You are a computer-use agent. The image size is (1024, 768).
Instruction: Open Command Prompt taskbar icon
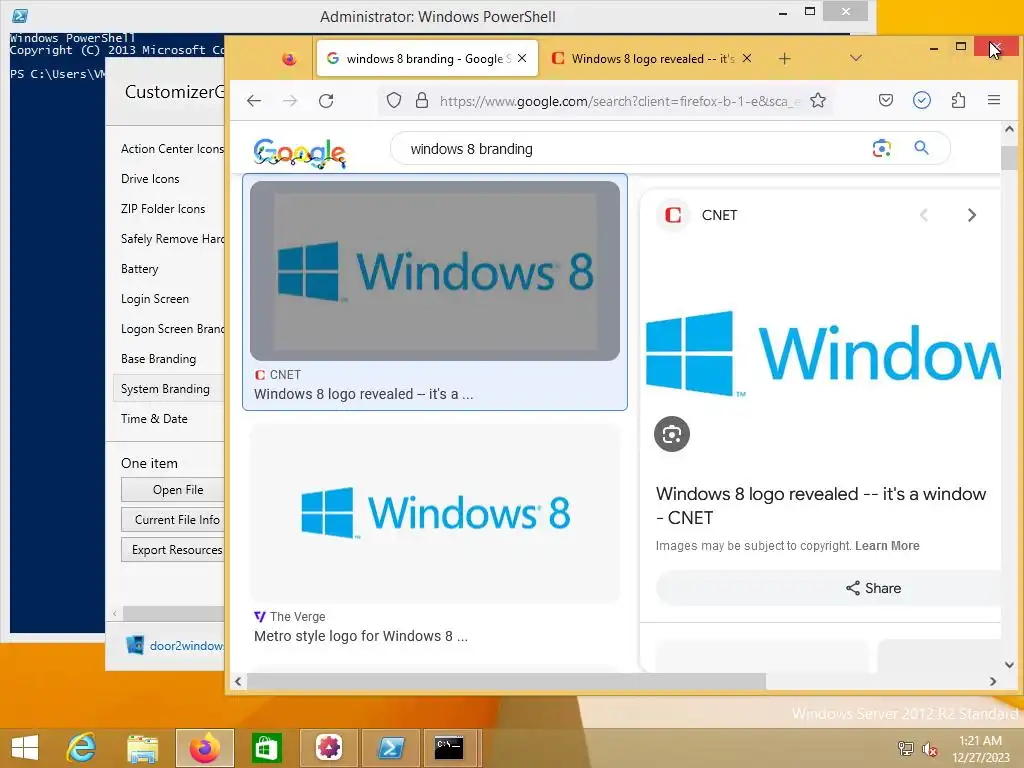point(449,747)
